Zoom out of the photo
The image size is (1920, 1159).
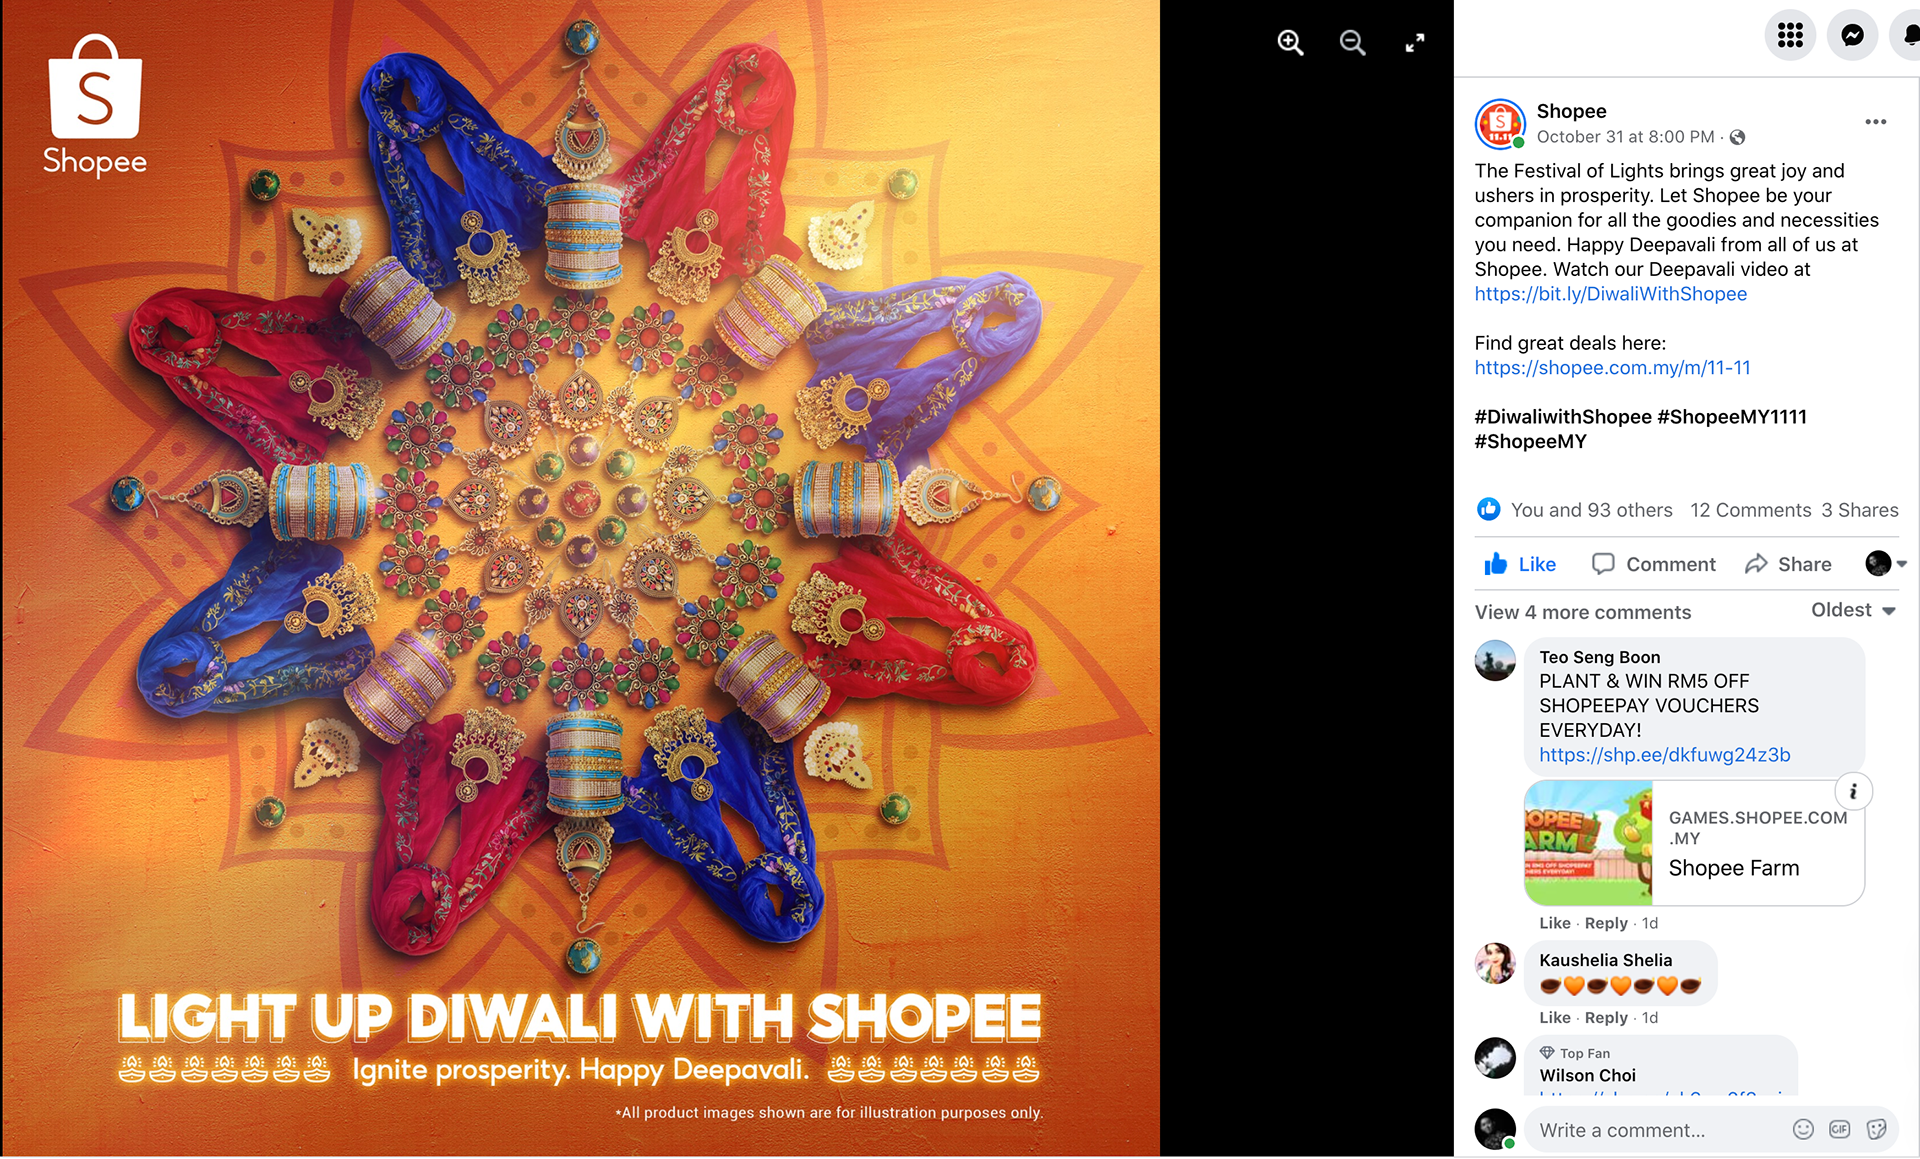coord(1352,42)
